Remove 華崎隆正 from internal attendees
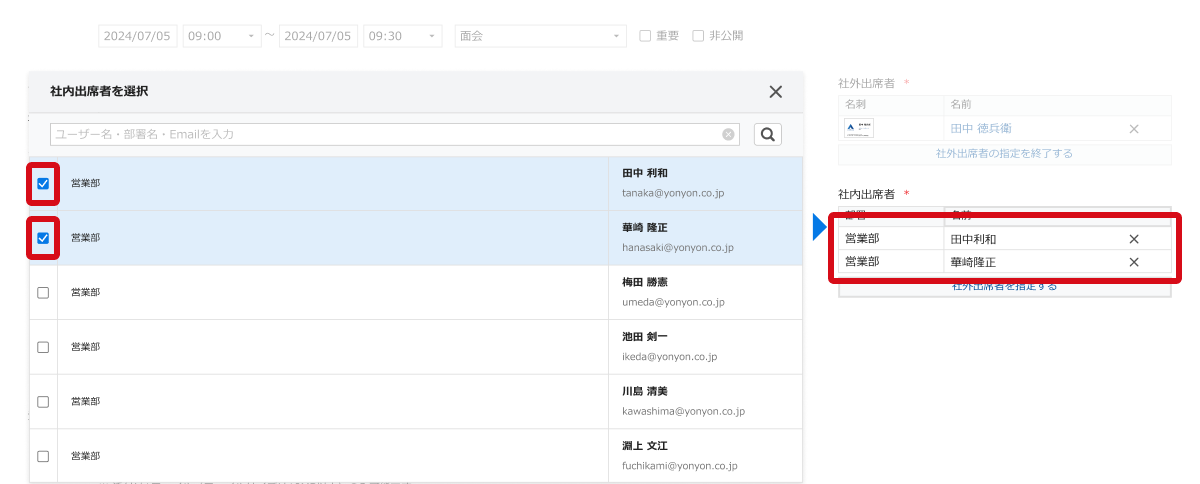The height and width of the screenshot is (484, 1200). tap(1134, 262)
